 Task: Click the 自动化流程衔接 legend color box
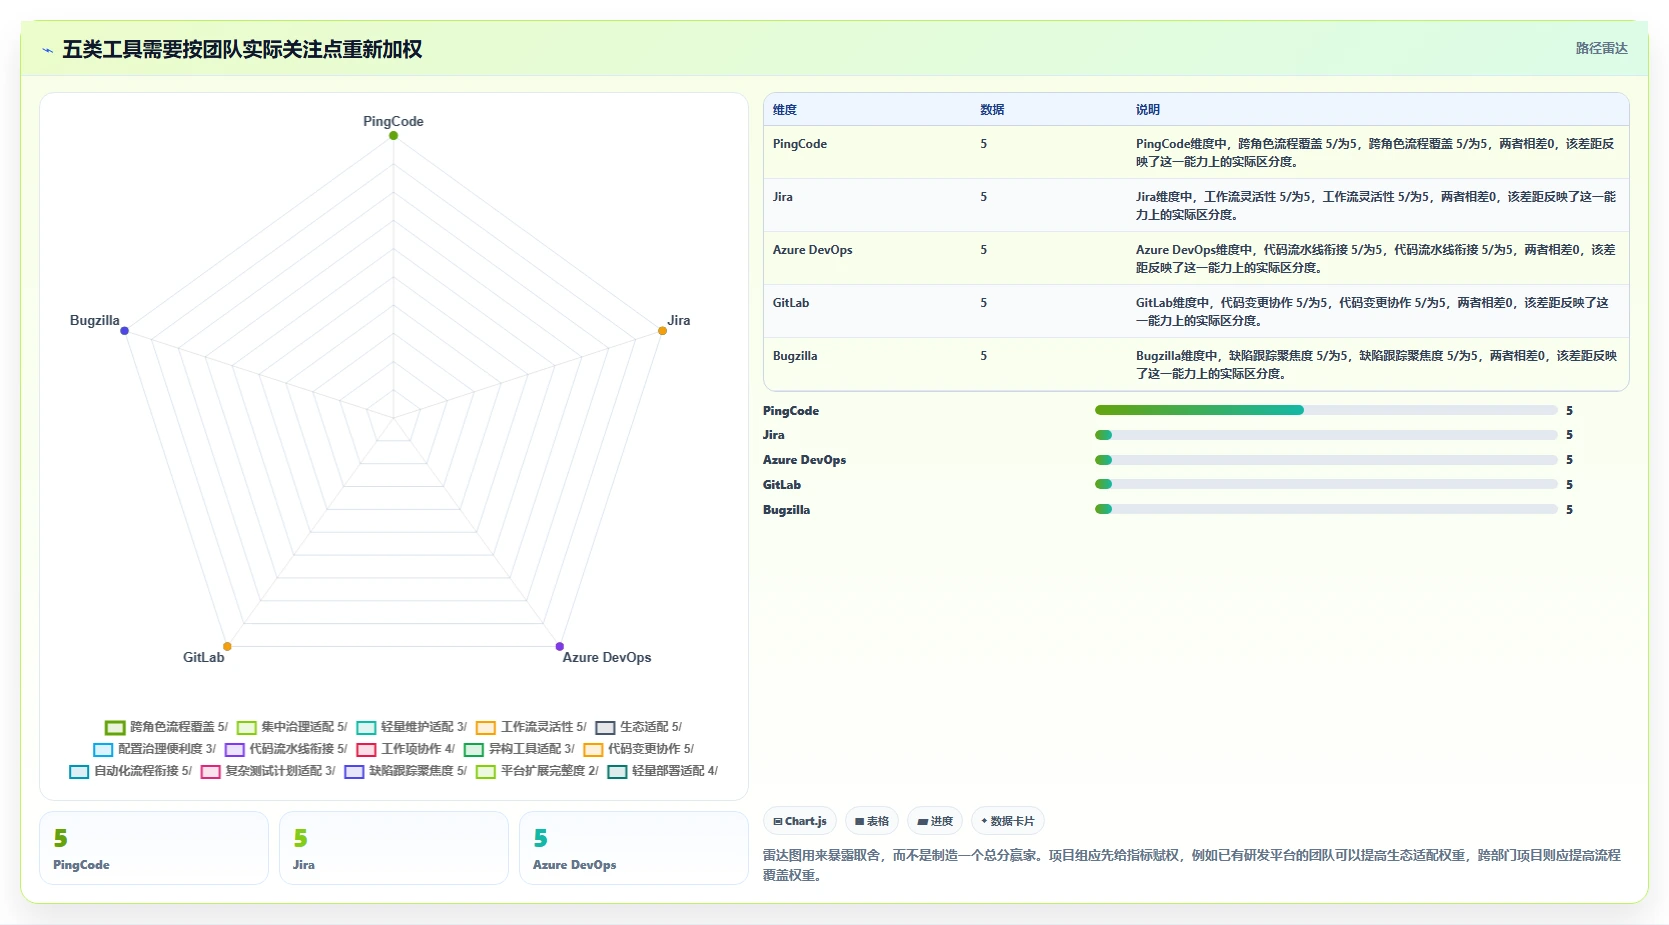79,771
